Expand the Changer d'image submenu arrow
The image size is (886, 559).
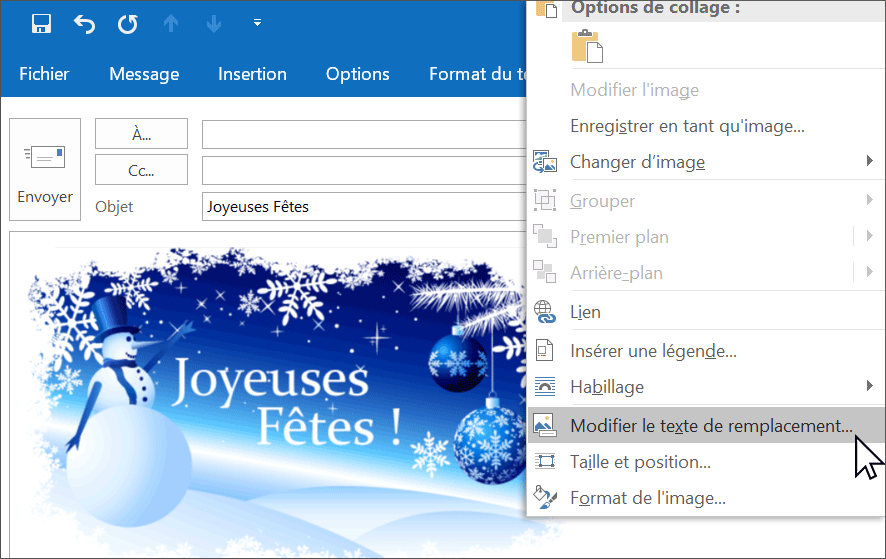point(869,161)
